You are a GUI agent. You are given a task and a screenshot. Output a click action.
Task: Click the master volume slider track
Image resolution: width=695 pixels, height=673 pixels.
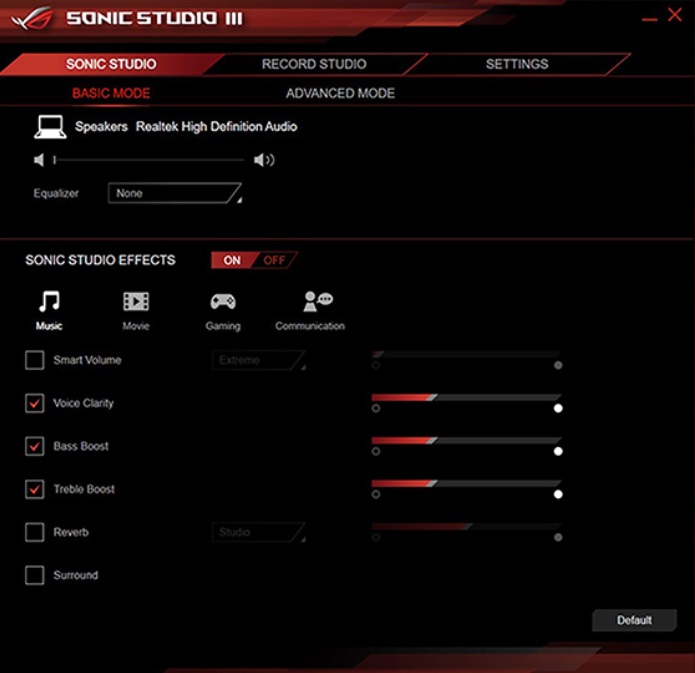(x=148, y=160)
